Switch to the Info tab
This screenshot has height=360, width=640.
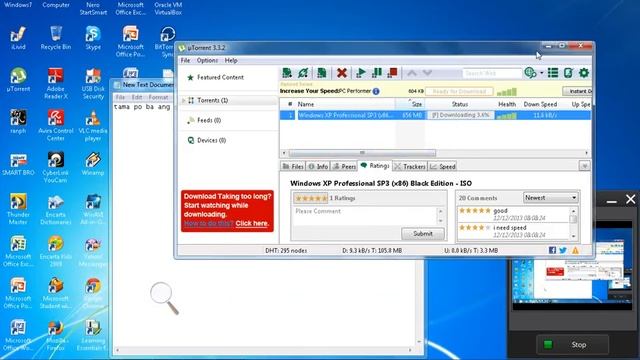pyautogui.click(x=318, y=166)
